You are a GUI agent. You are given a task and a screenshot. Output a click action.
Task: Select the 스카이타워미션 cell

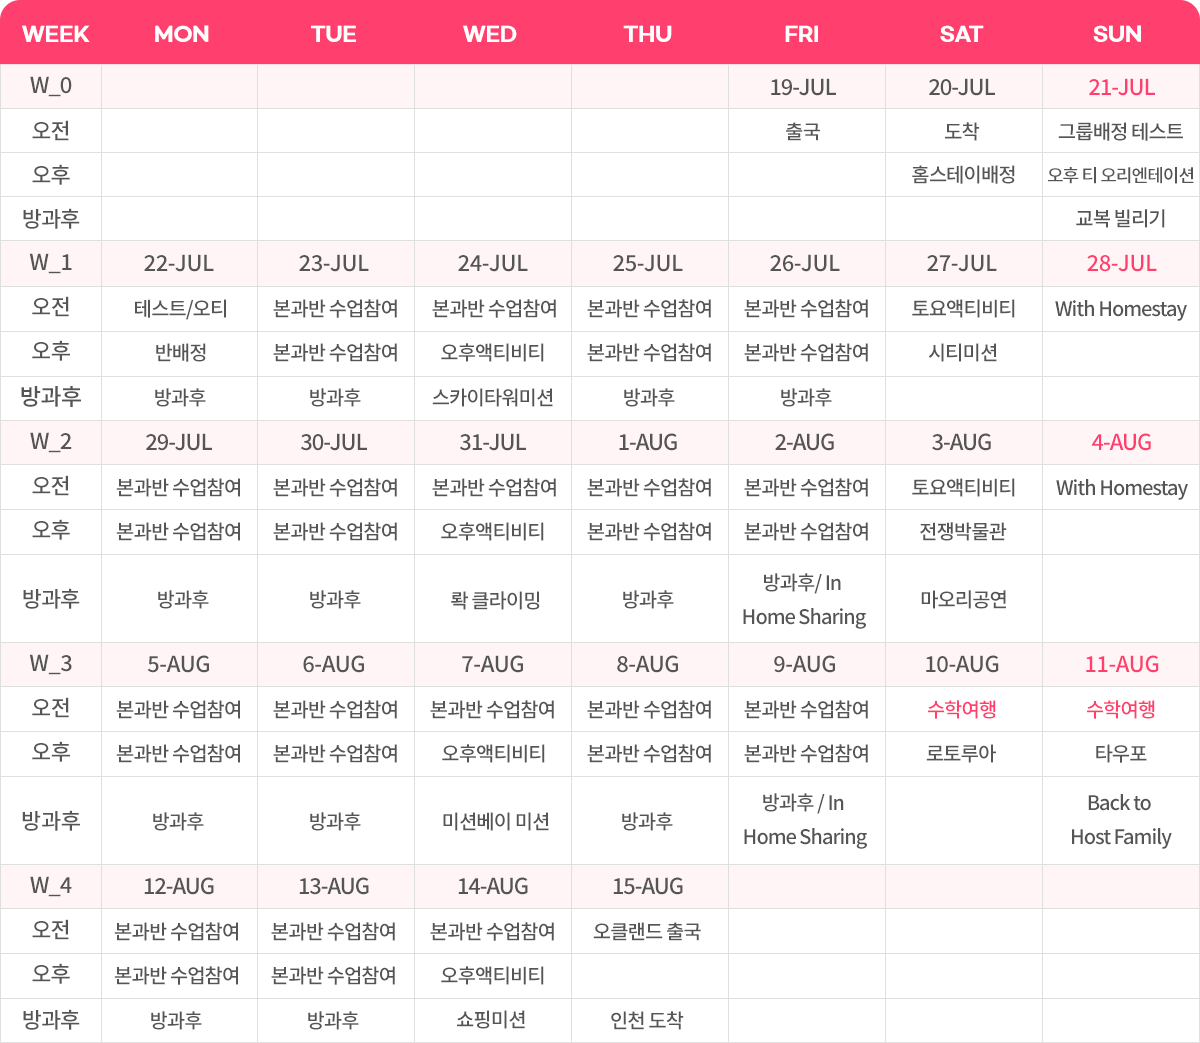point(493,397)
